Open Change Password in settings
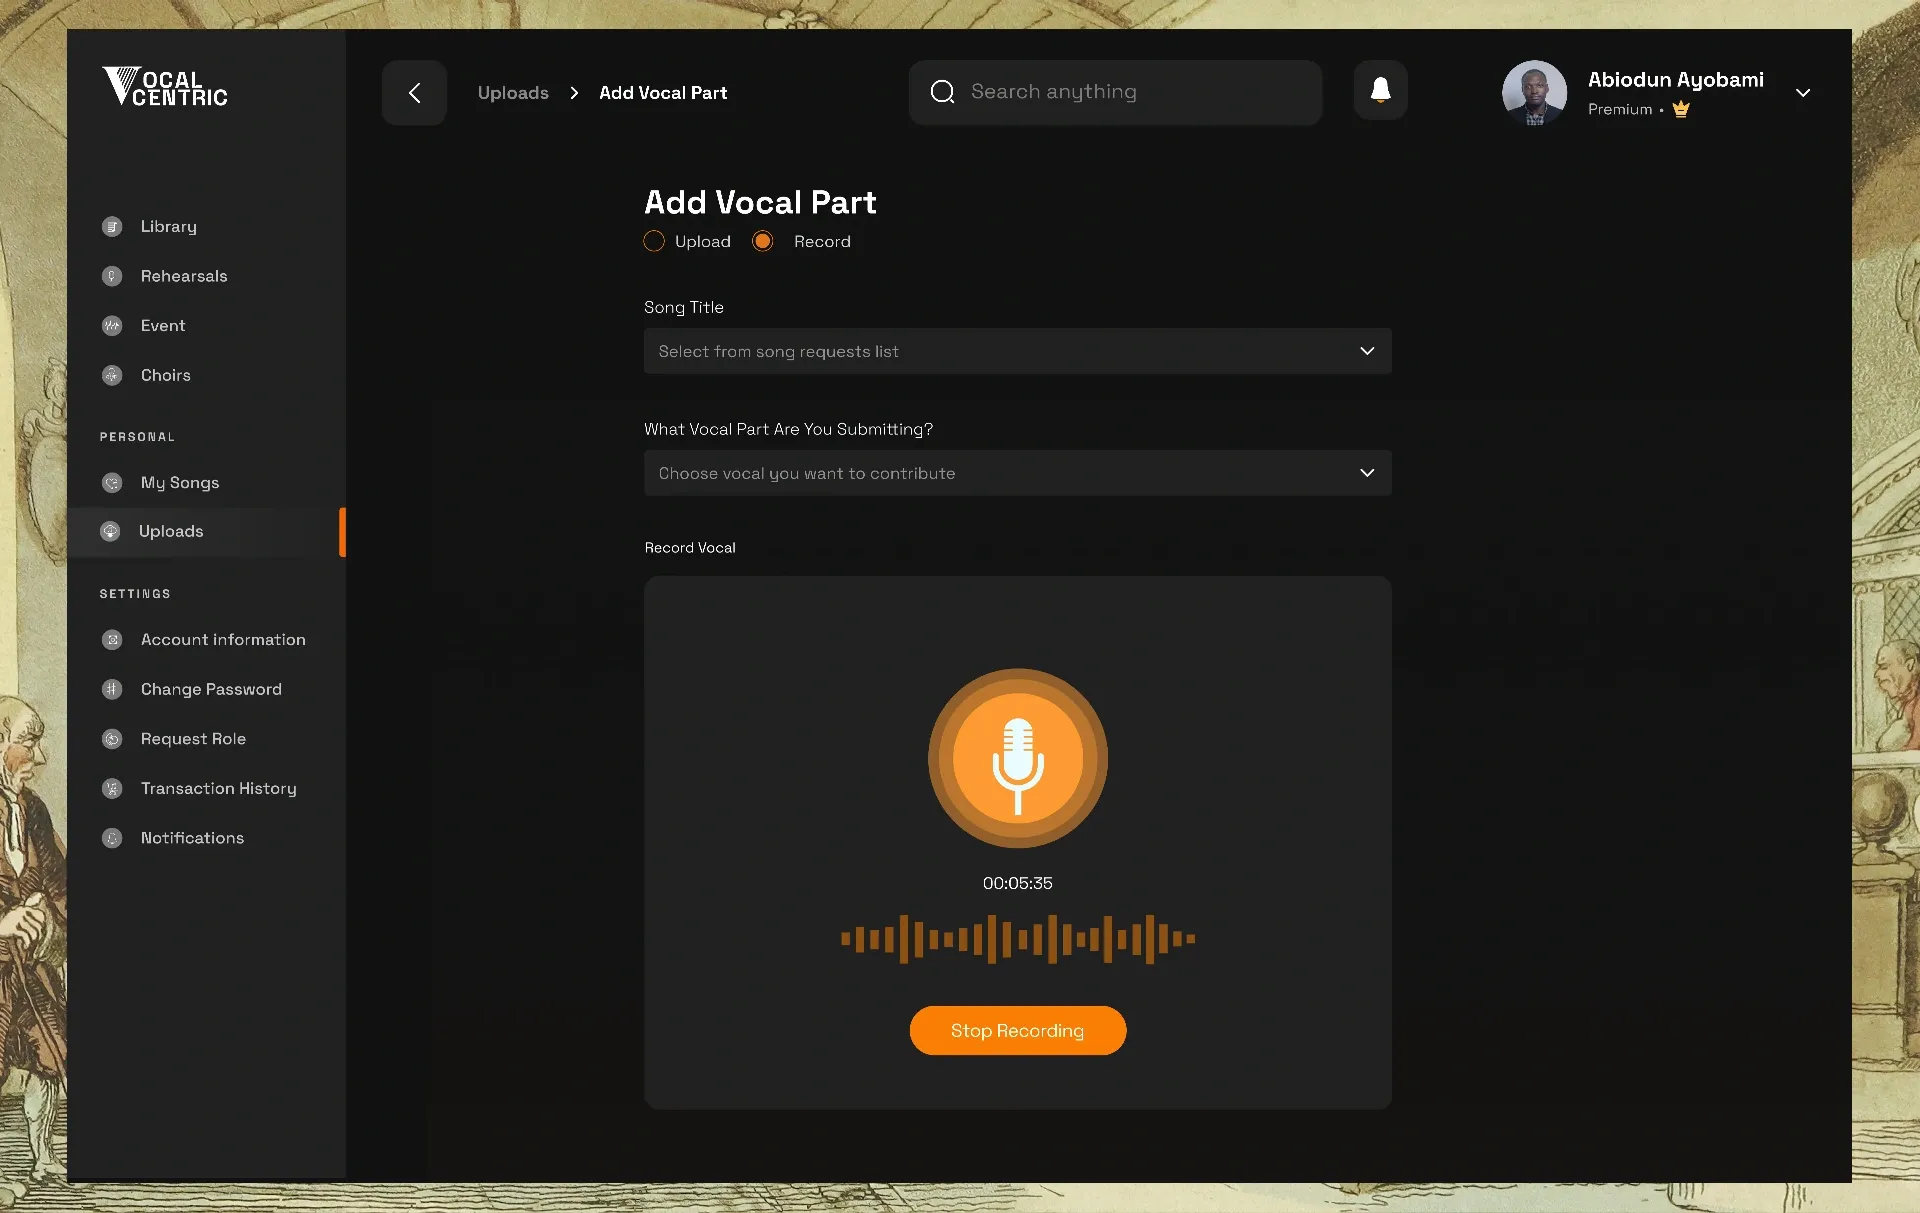 (x=211, y=690)
